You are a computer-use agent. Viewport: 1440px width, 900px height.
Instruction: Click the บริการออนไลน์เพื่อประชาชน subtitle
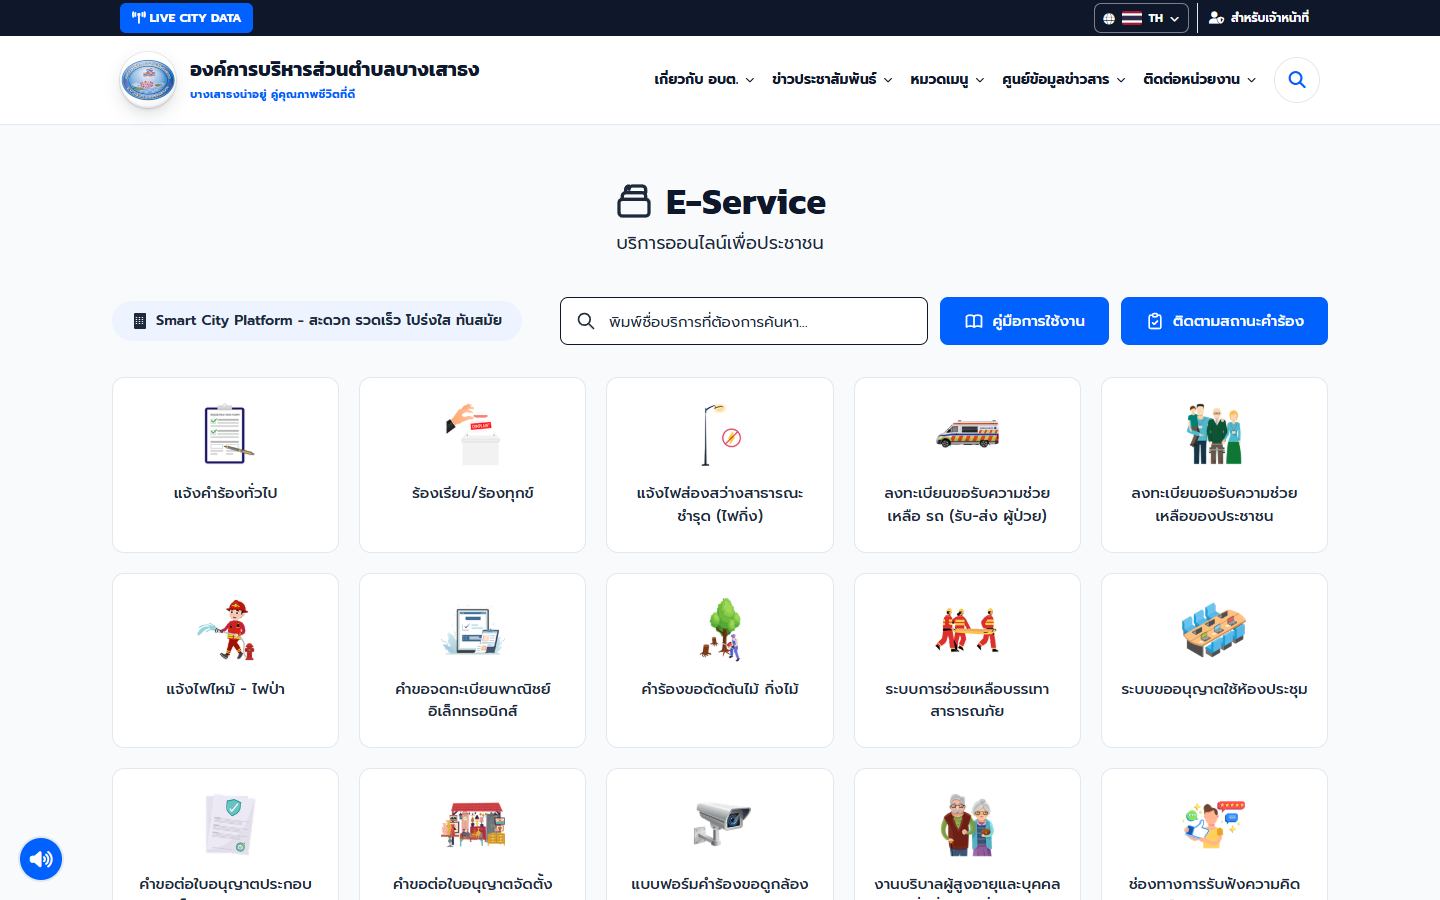(x=720, y=243)
